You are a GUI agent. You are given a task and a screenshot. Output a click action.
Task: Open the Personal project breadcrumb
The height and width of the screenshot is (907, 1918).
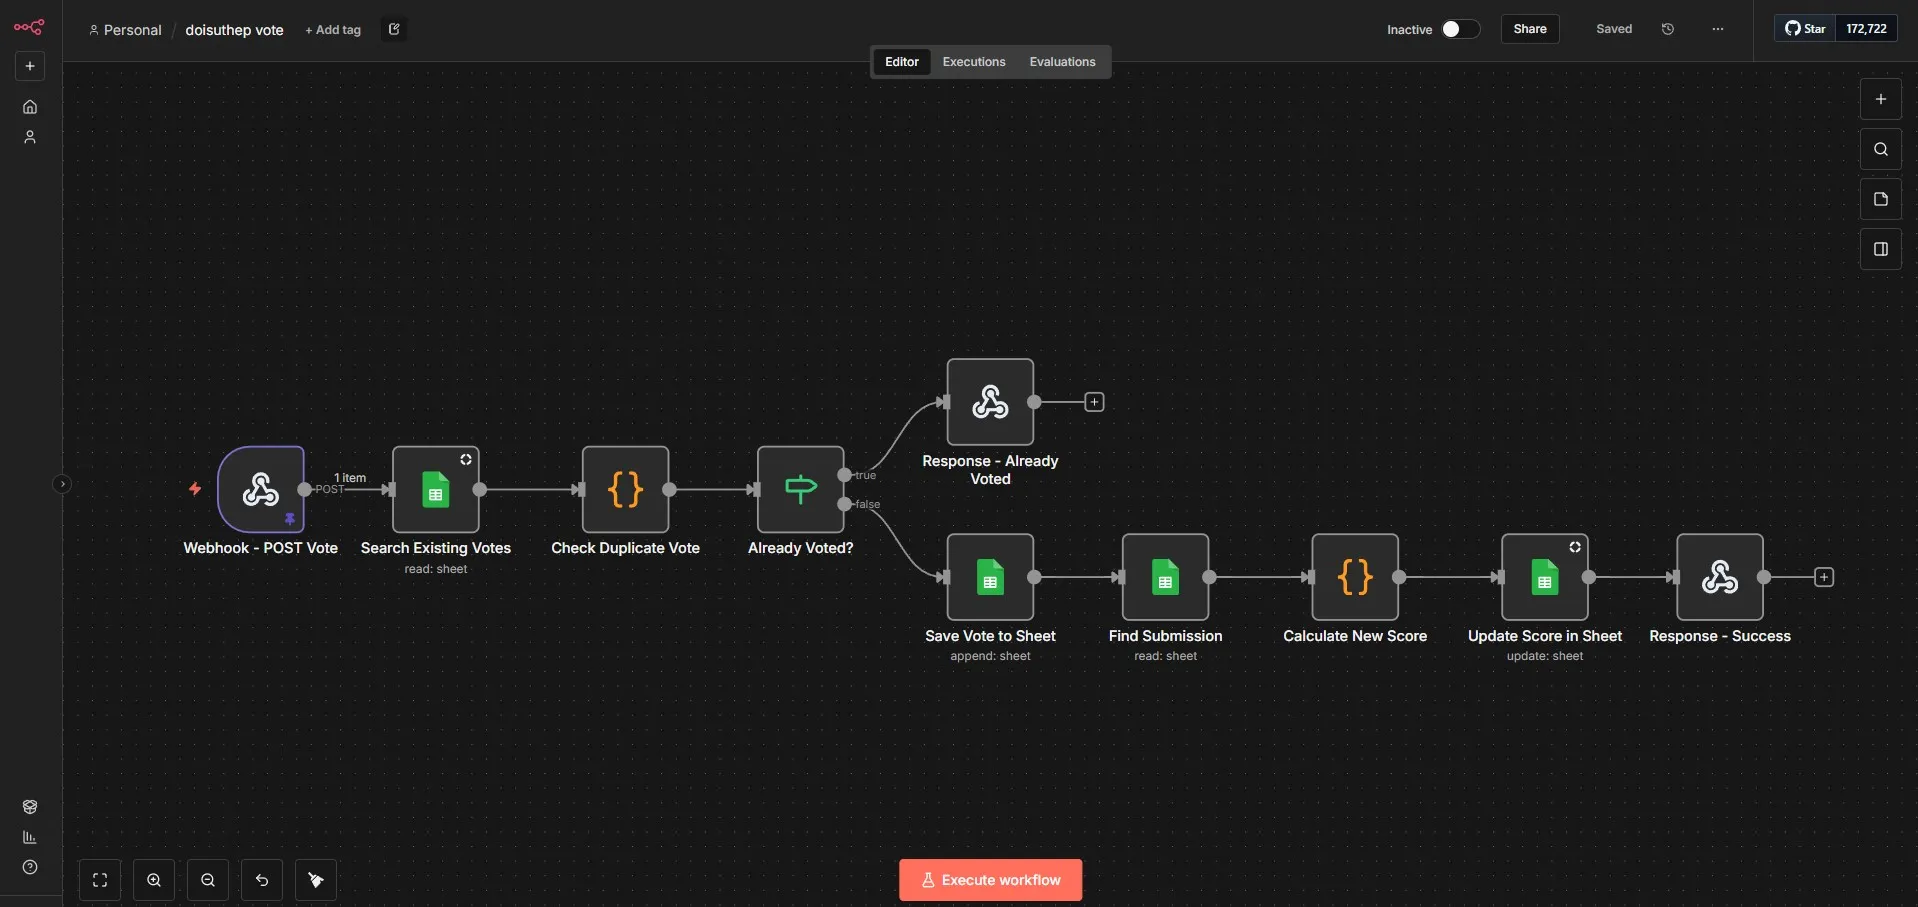click(x=125, y=30)
